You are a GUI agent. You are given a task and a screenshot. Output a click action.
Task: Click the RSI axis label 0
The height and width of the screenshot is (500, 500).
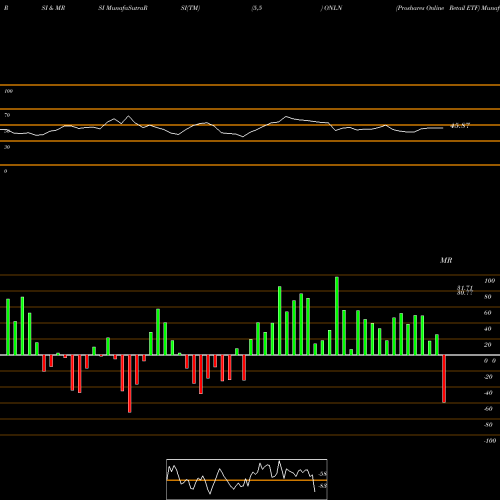[x=5, y=171]
